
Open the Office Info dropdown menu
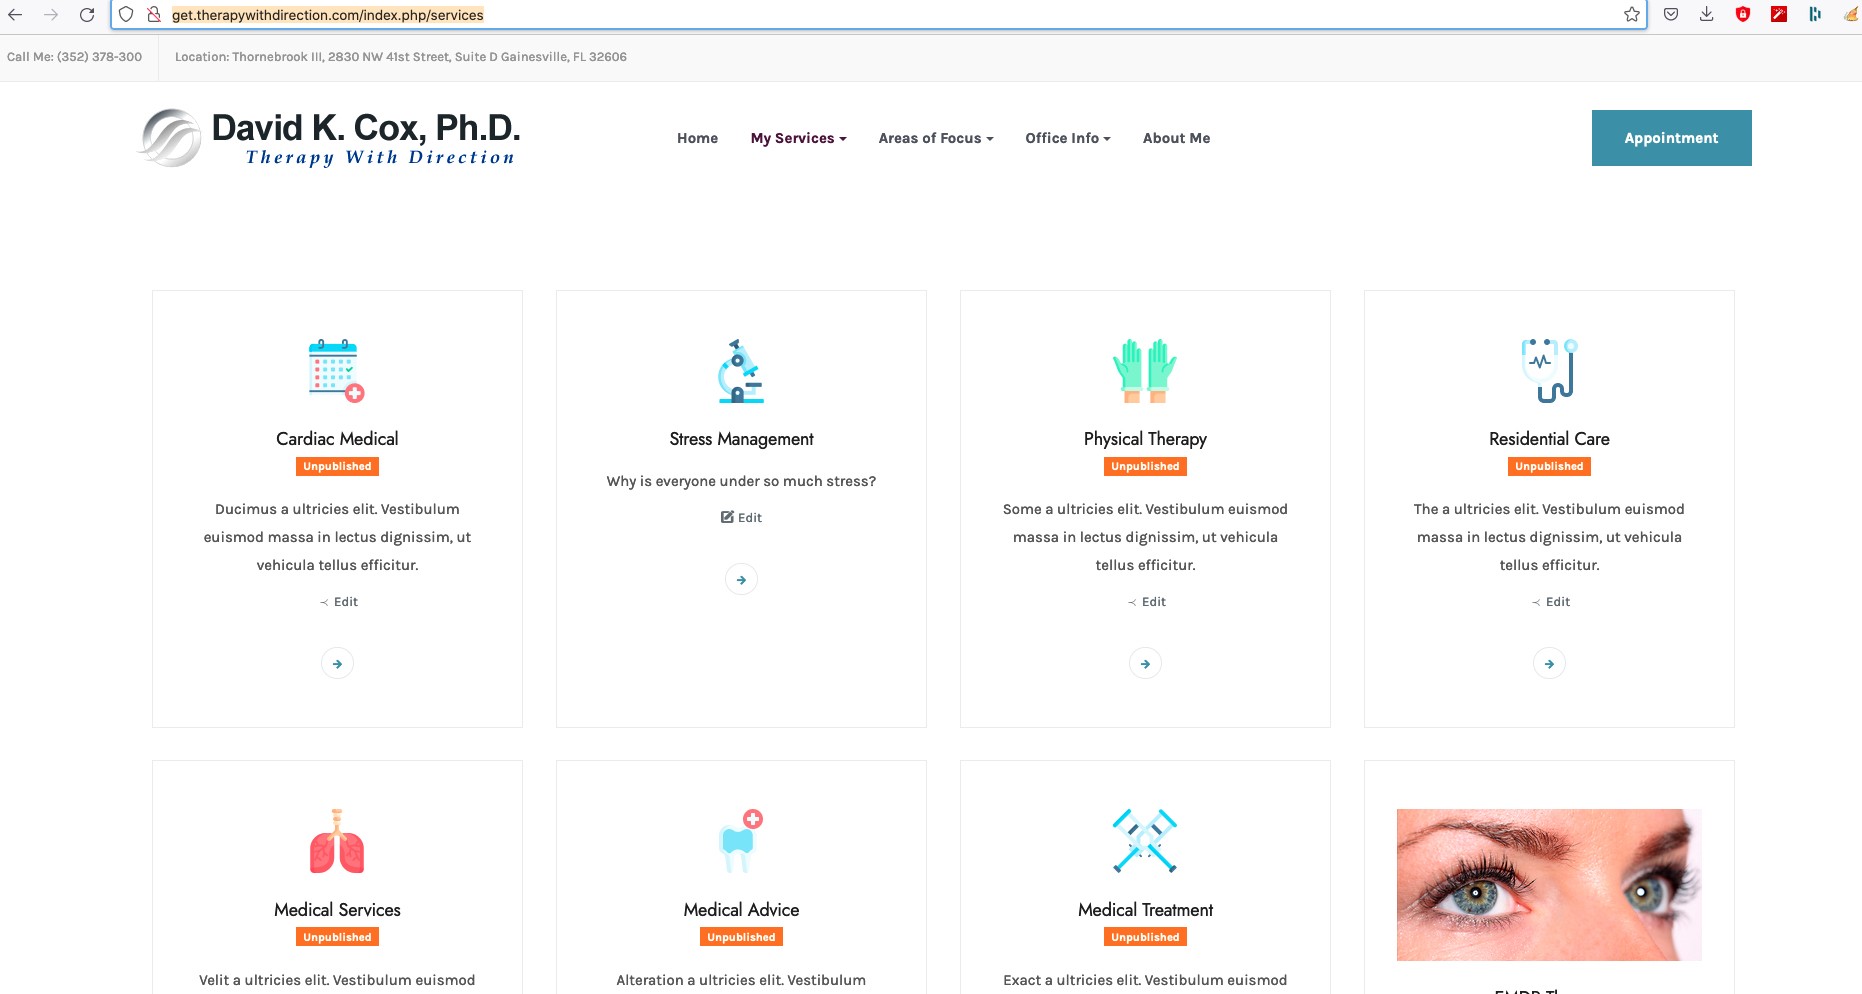point(1068,138)
